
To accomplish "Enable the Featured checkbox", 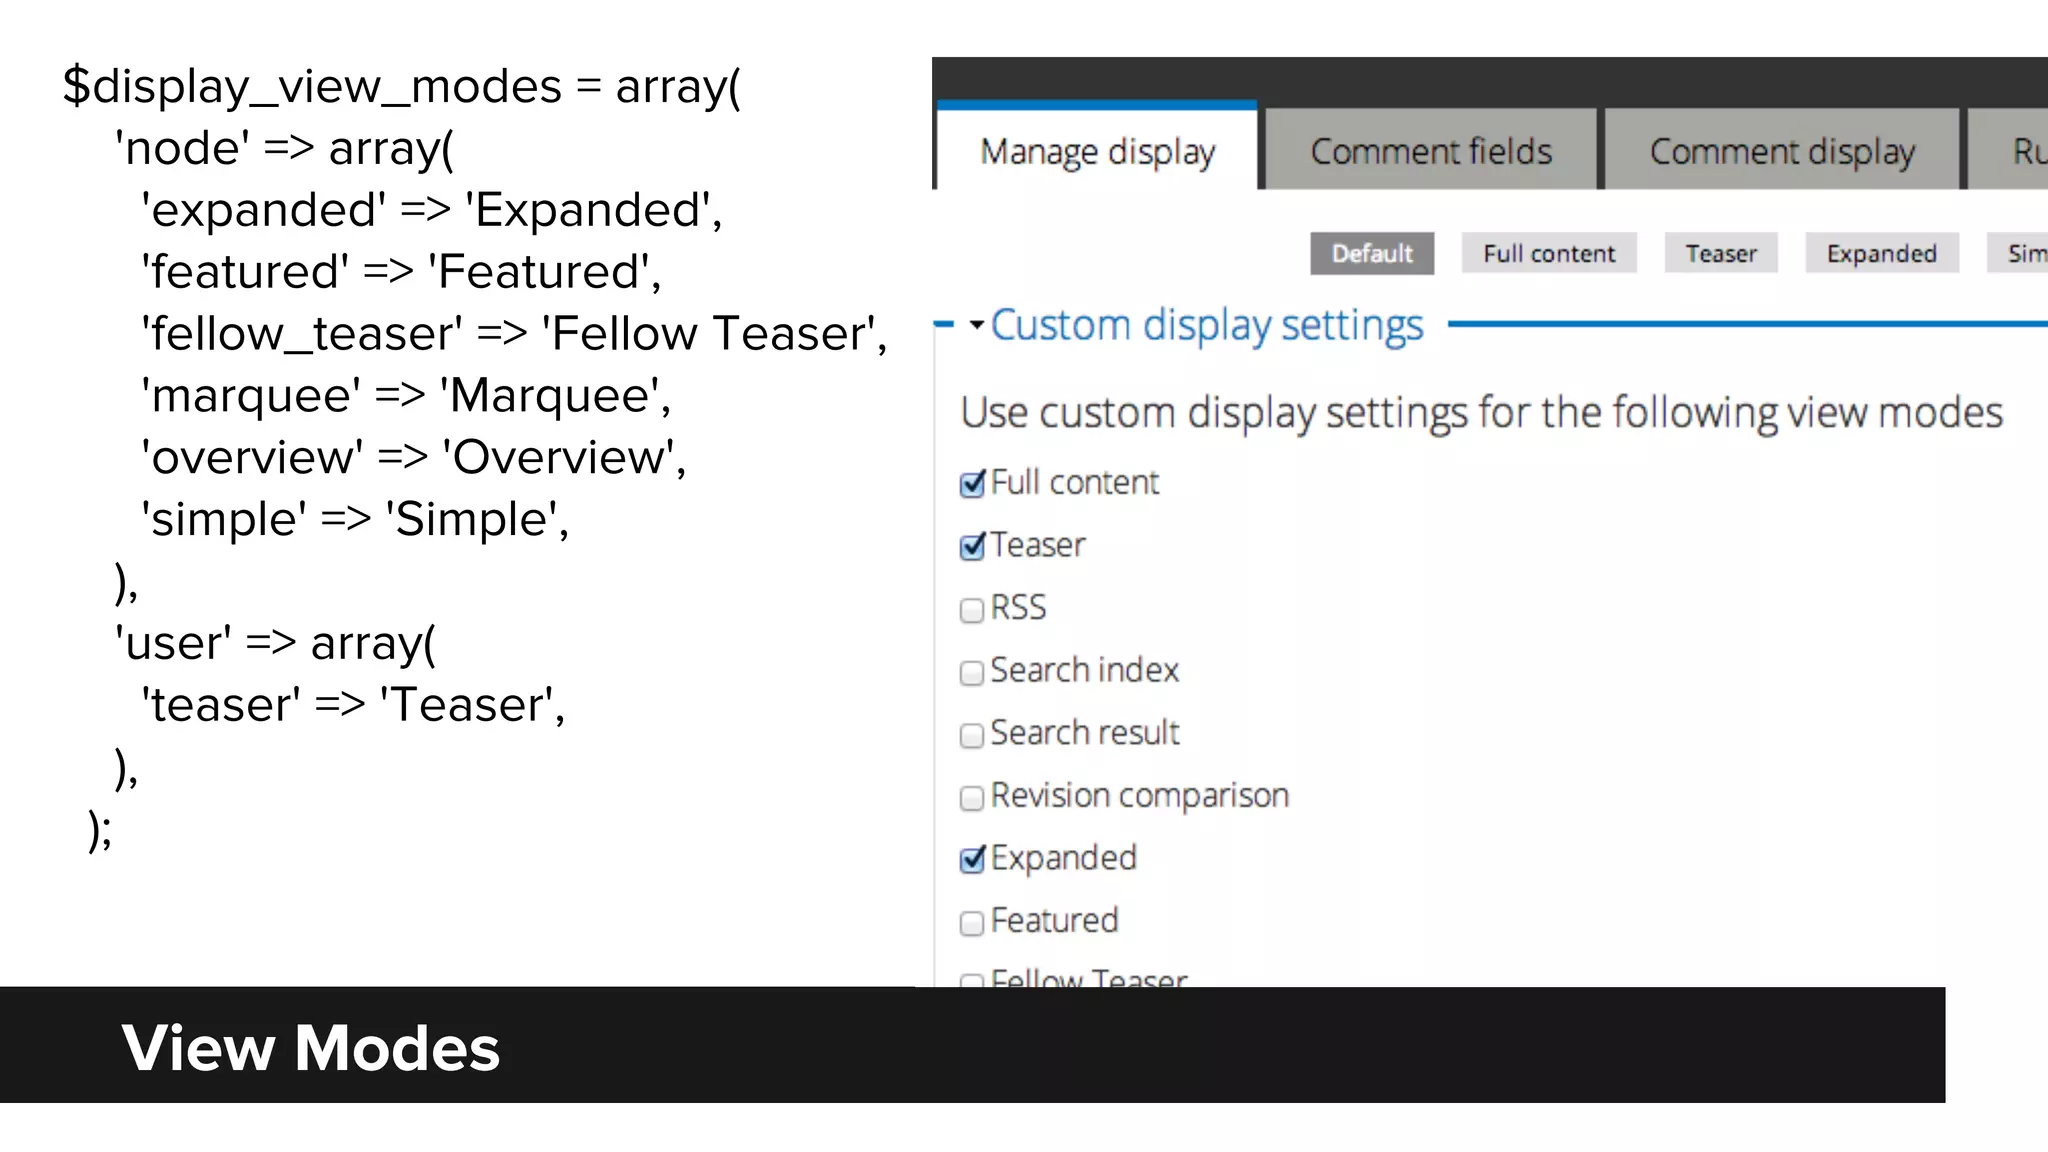I will point(972,923).
